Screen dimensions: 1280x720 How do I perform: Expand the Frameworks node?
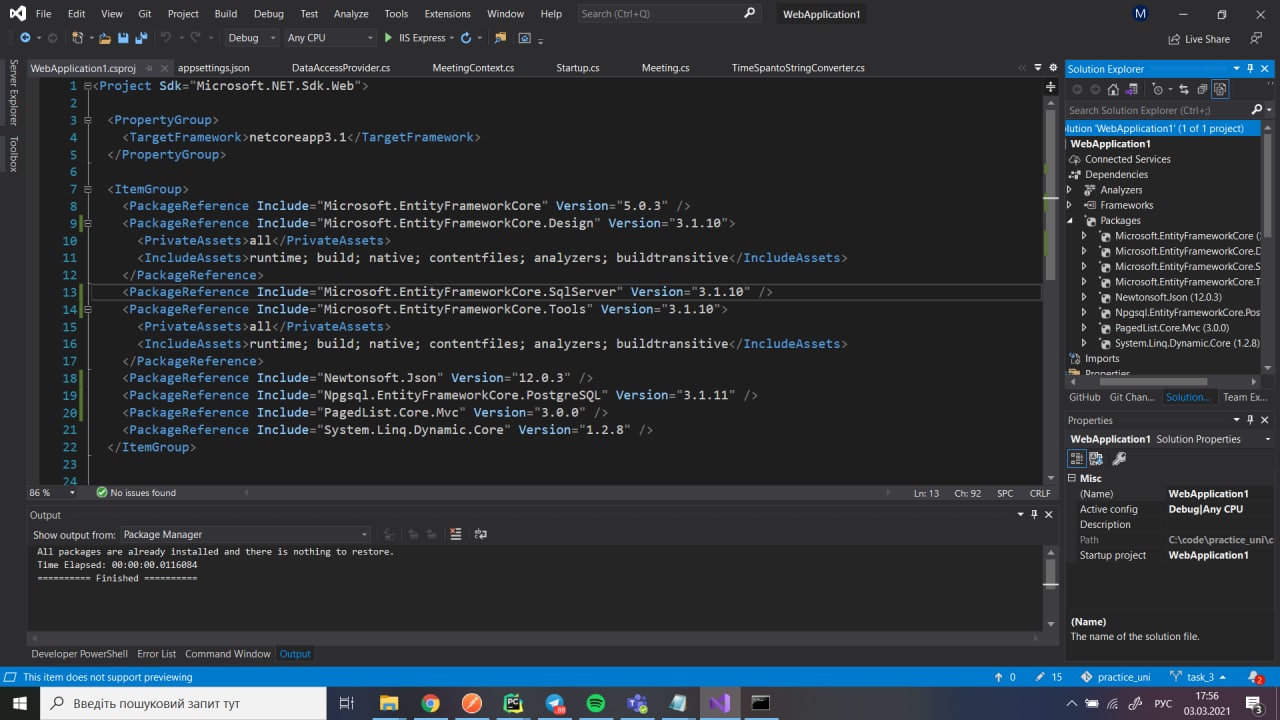[1069, 205]
